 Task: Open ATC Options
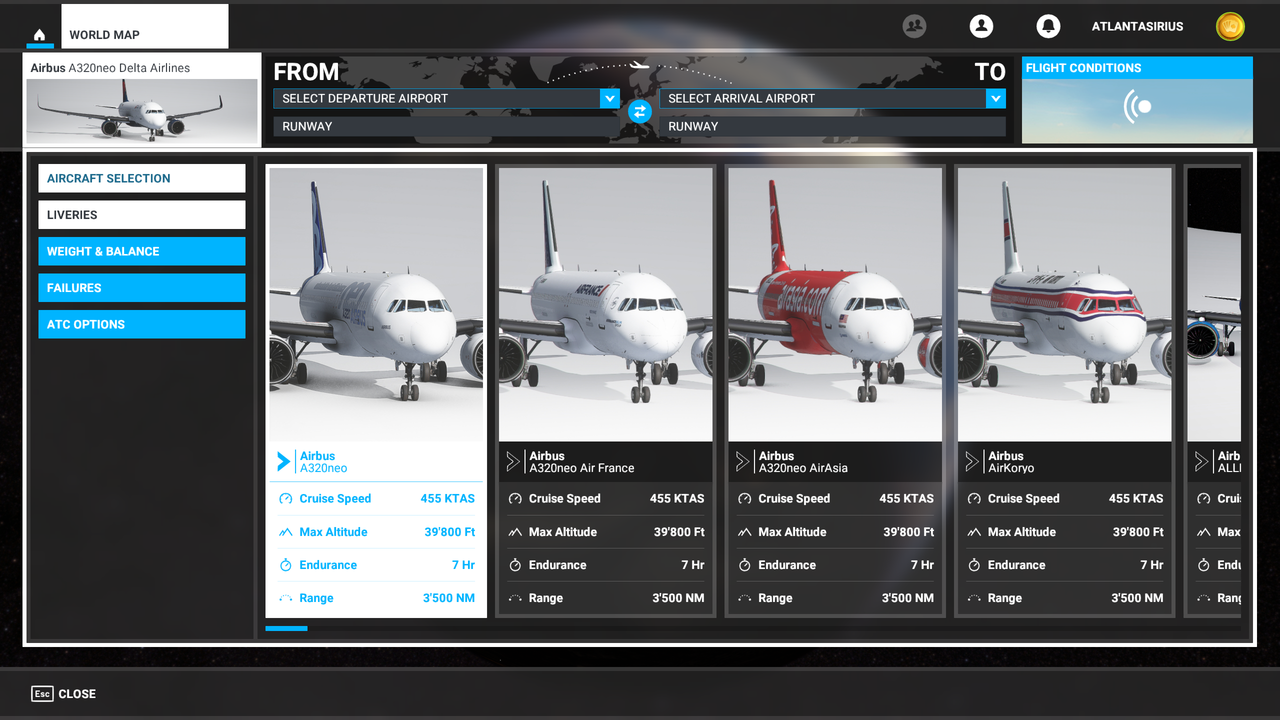141,324
